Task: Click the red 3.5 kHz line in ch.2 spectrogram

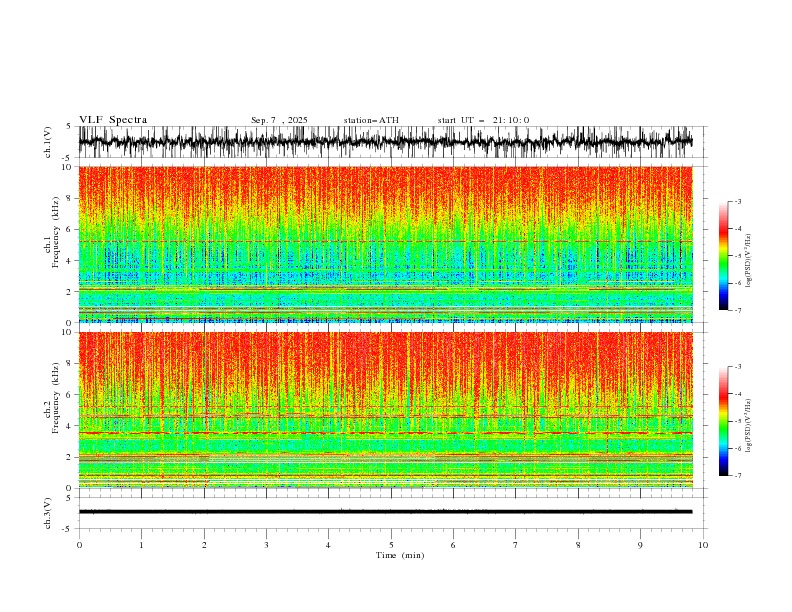Action: (x=385, y=433)
